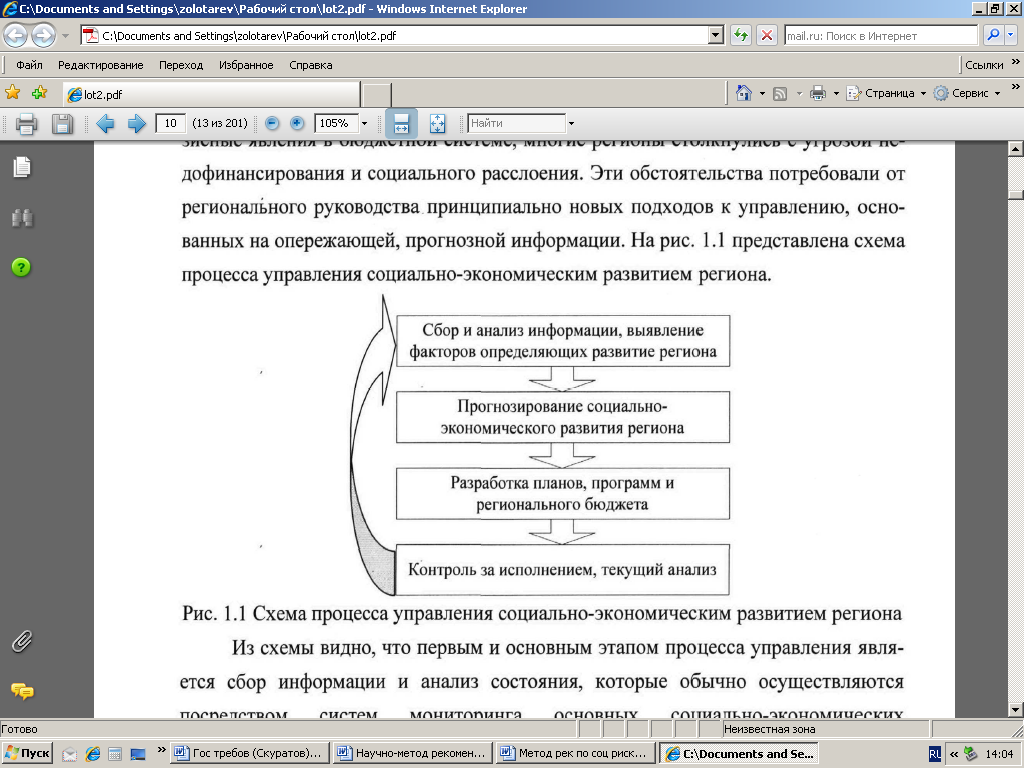Open the Избранное menu

tap(246, 65)
